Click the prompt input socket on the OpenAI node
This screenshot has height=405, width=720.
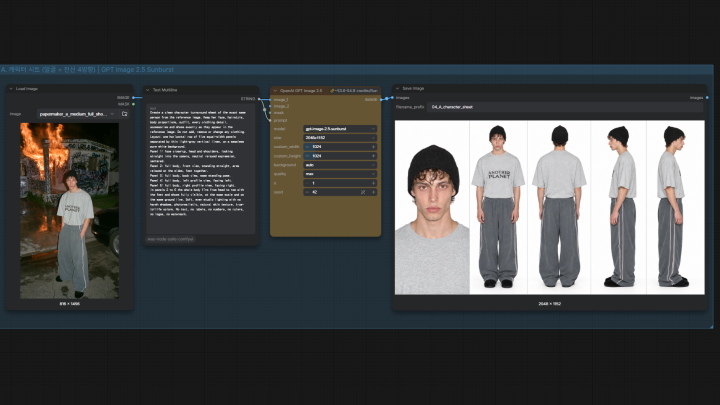tap(270, 120)
